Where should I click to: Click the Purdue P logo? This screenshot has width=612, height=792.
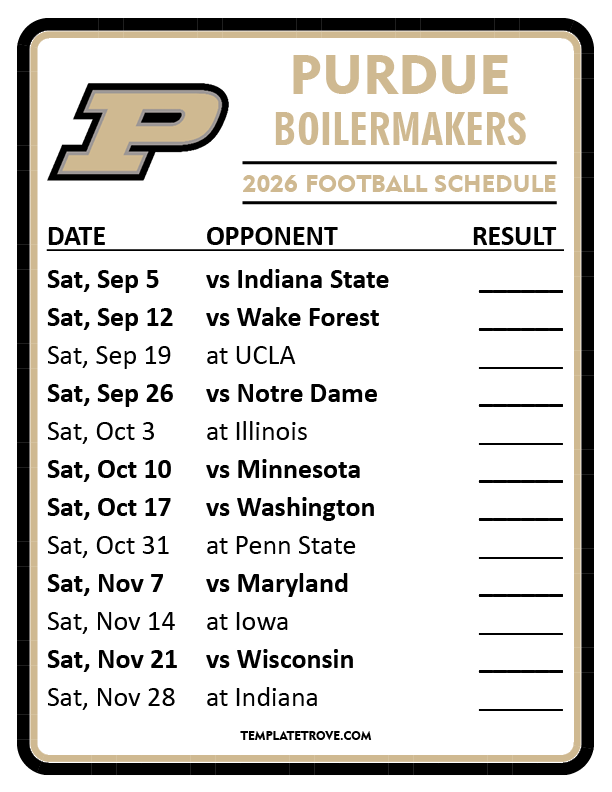click(140, 130)
